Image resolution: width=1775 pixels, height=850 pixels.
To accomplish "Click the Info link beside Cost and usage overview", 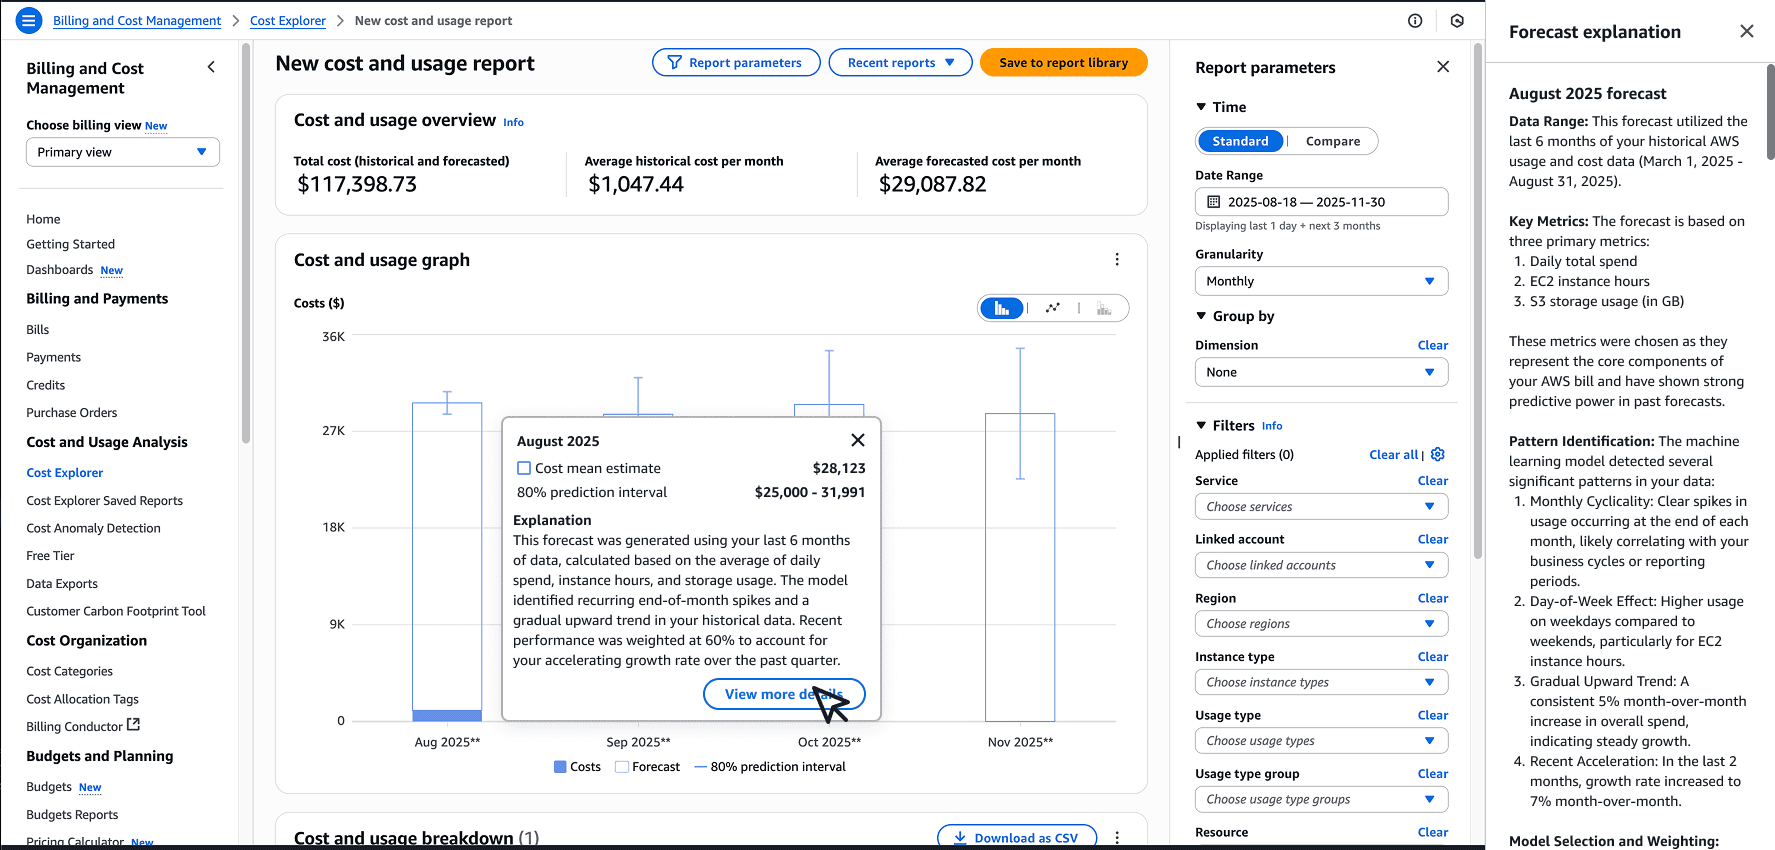I will pyautogui.click(x=513, y=122).
